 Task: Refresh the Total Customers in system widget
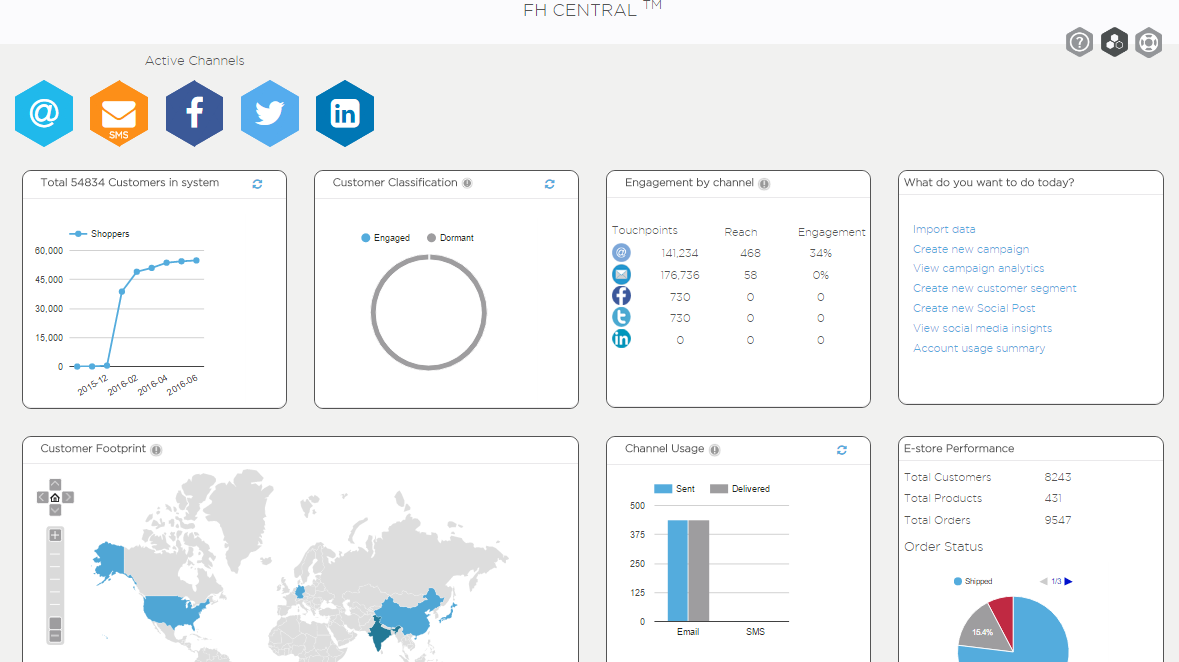(257, 184)
